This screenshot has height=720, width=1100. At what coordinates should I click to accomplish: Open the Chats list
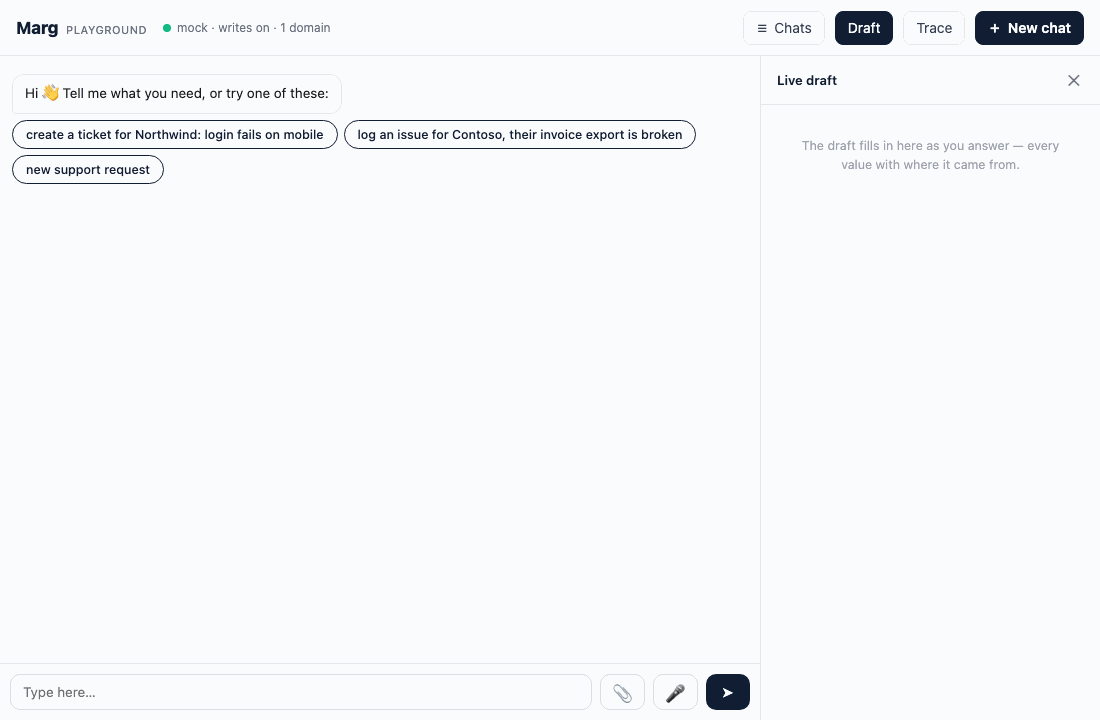tap(784, 28)
